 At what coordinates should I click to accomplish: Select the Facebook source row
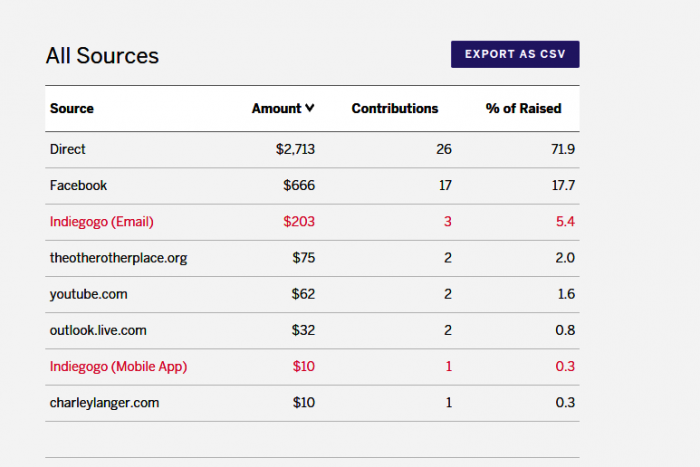(x=312, y=186)
